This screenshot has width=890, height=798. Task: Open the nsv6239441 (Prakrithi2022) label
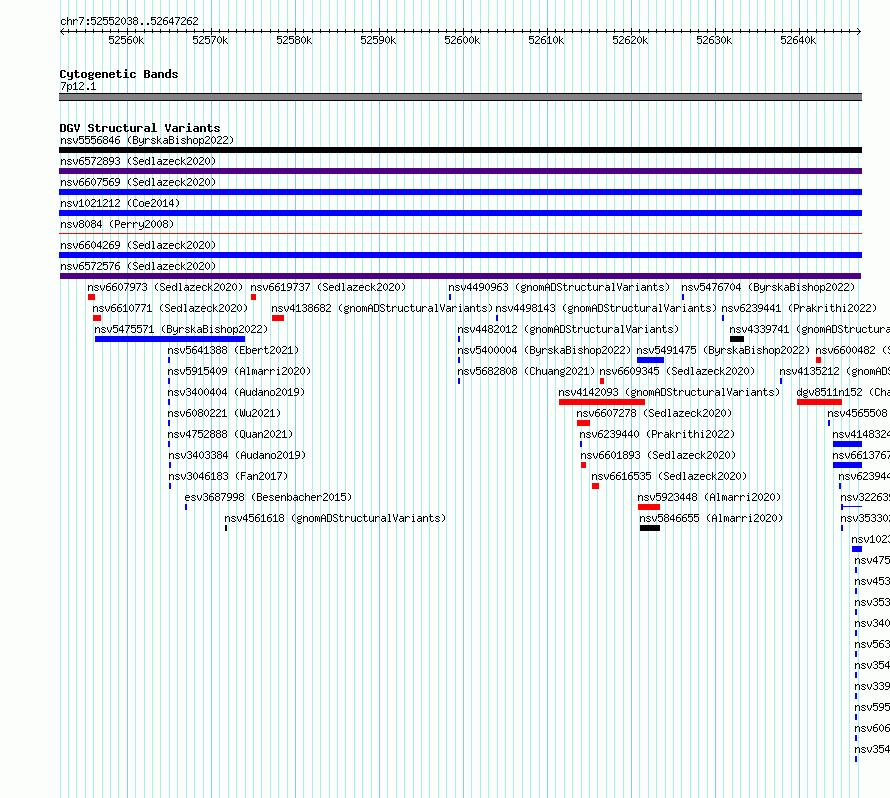coord(799,308)
